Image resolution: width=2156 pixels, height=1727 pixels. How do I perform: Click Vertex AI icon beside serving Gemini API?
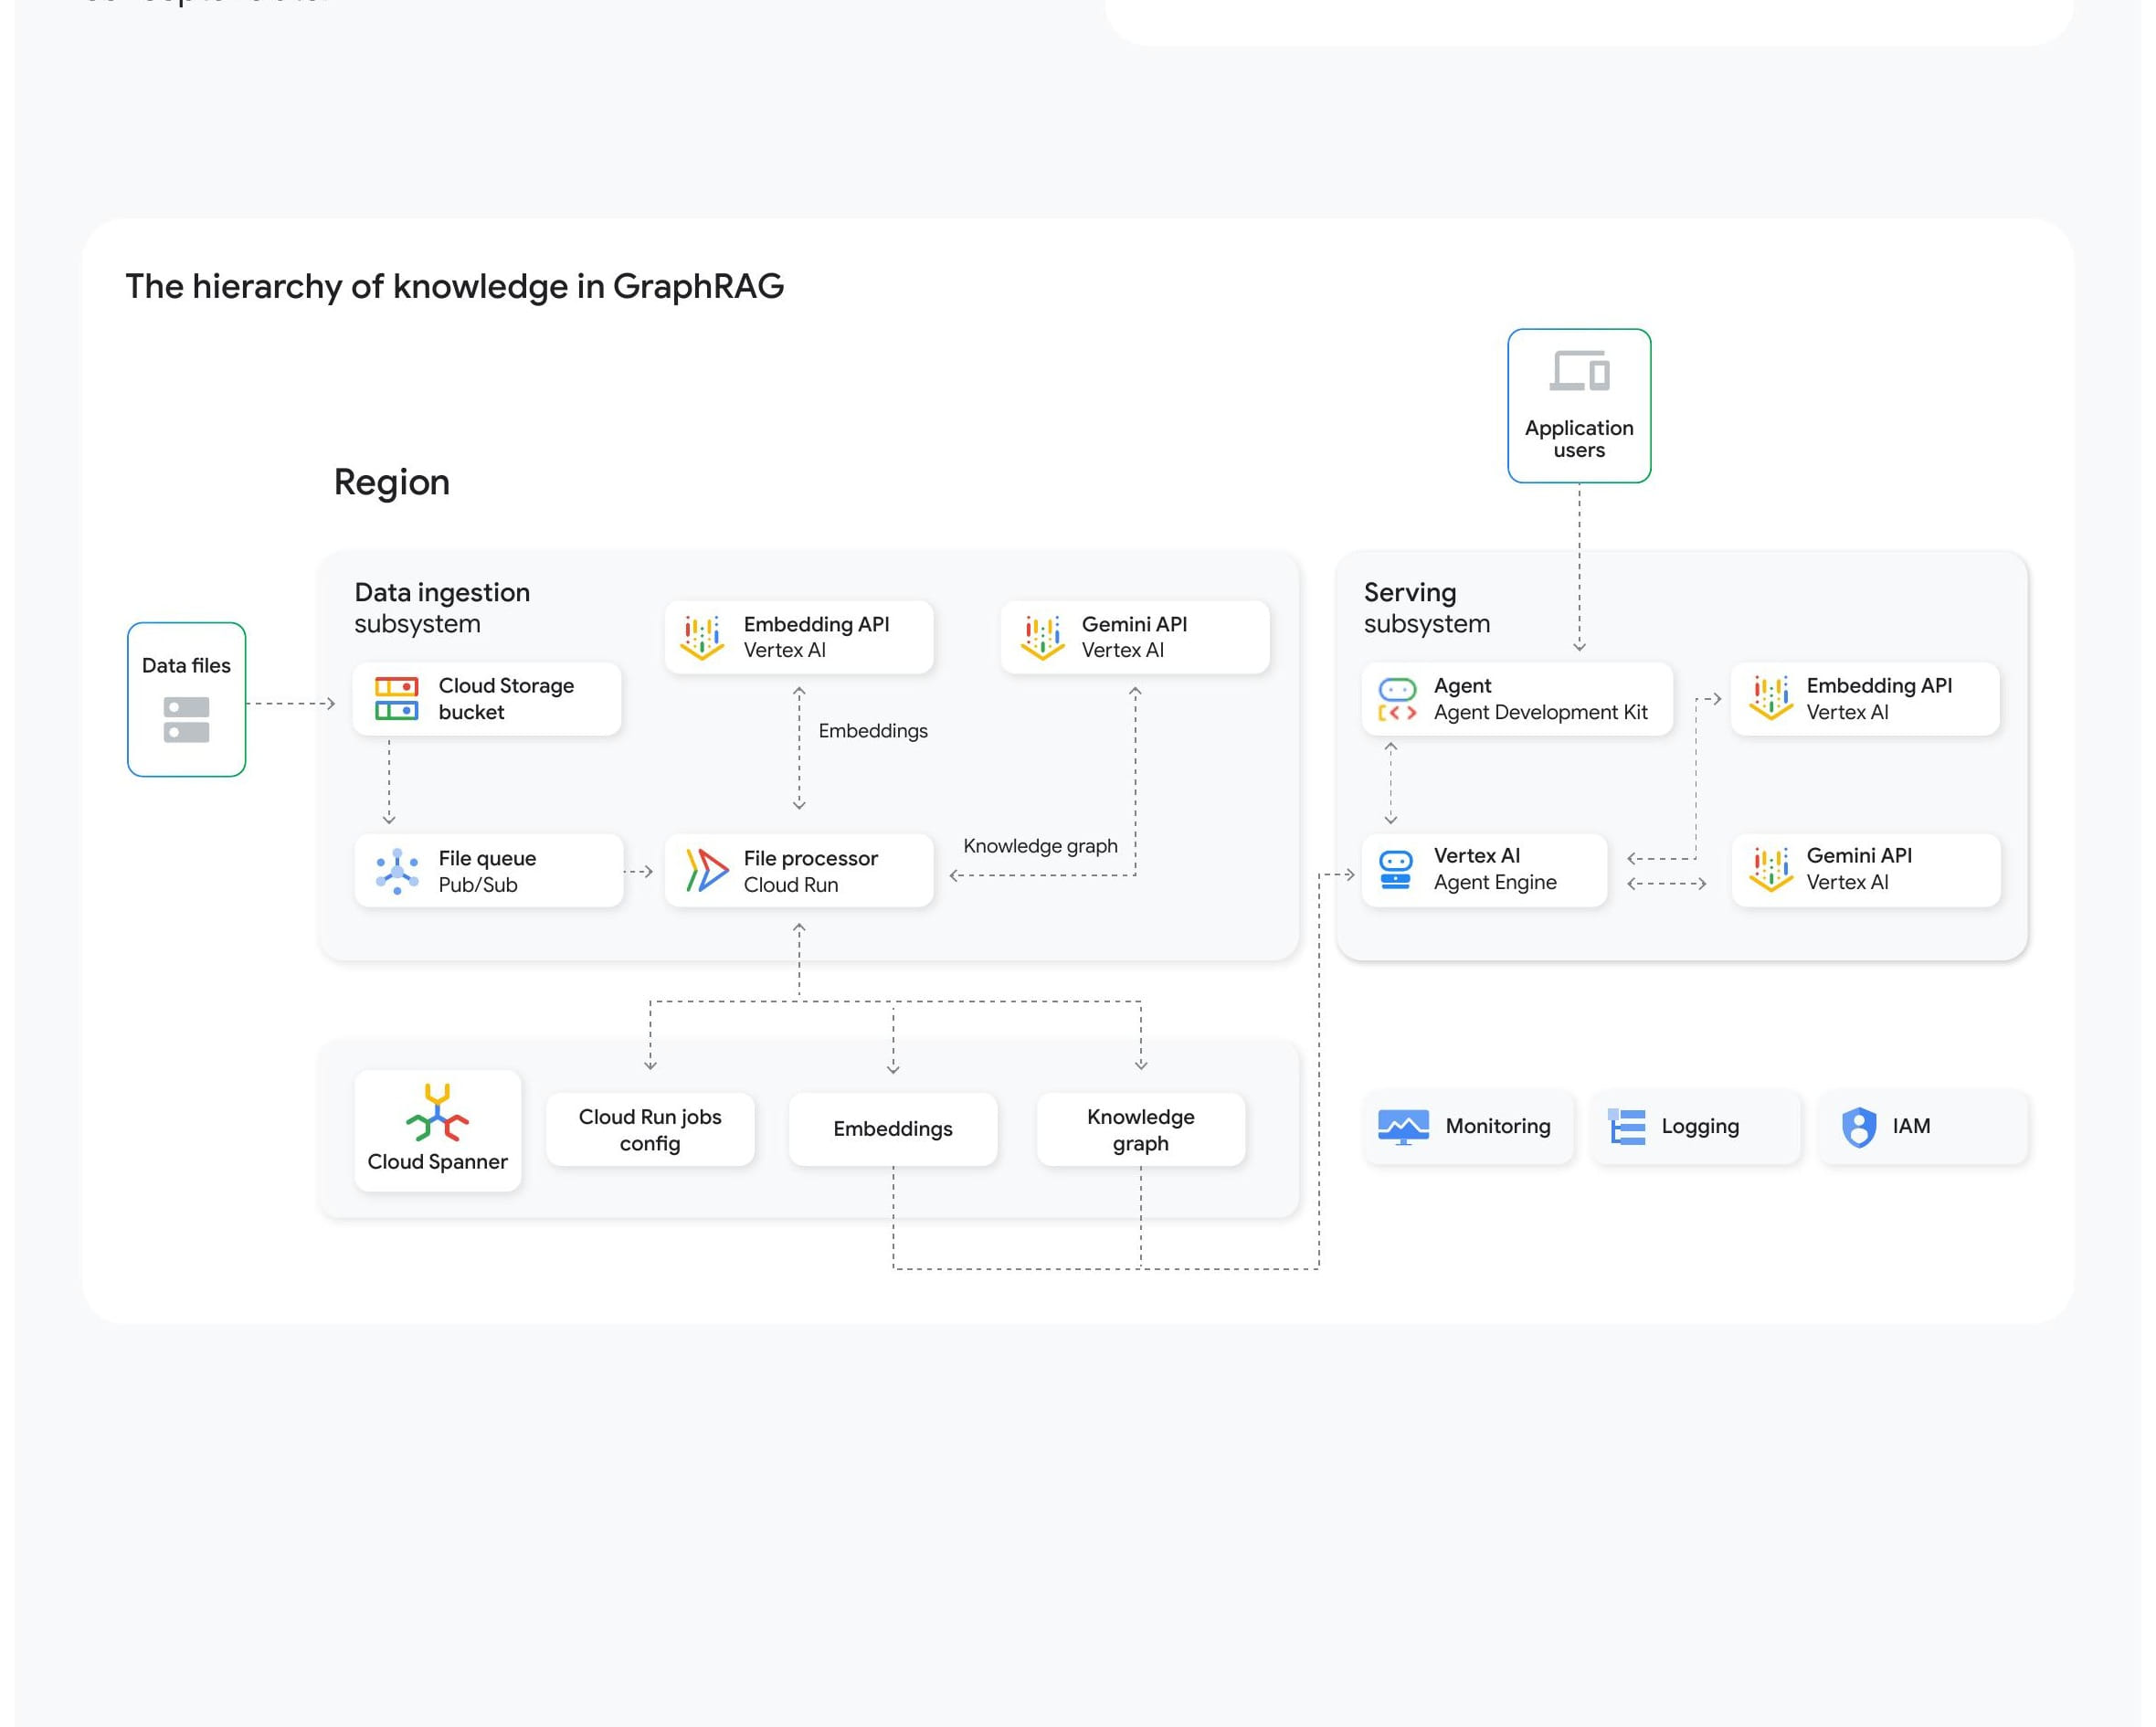click(x=1771, y=869)
